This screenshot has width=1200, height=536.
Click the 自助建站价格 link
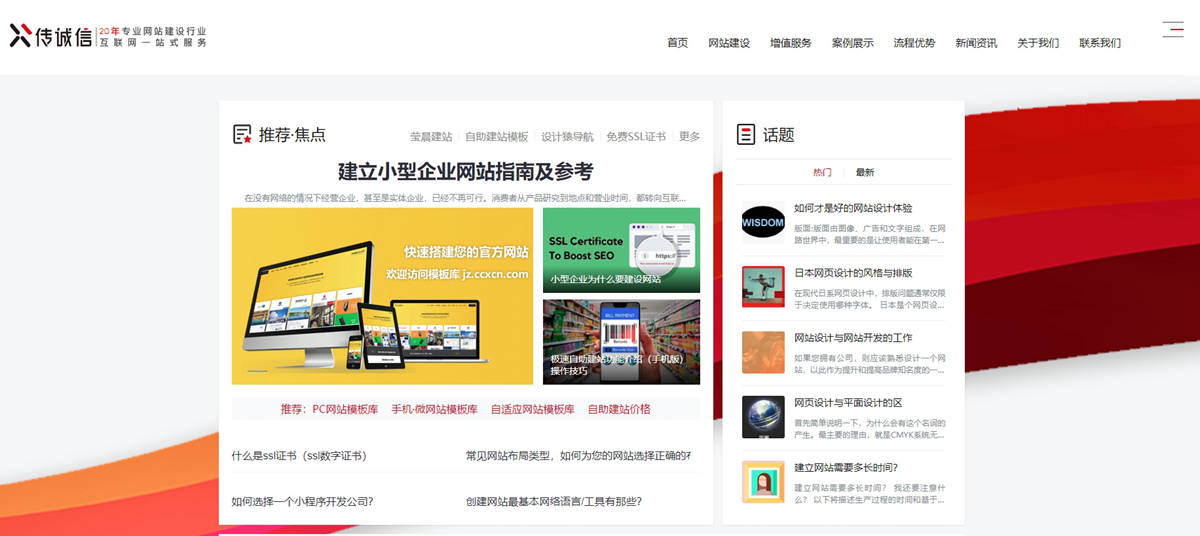point(619,409)
